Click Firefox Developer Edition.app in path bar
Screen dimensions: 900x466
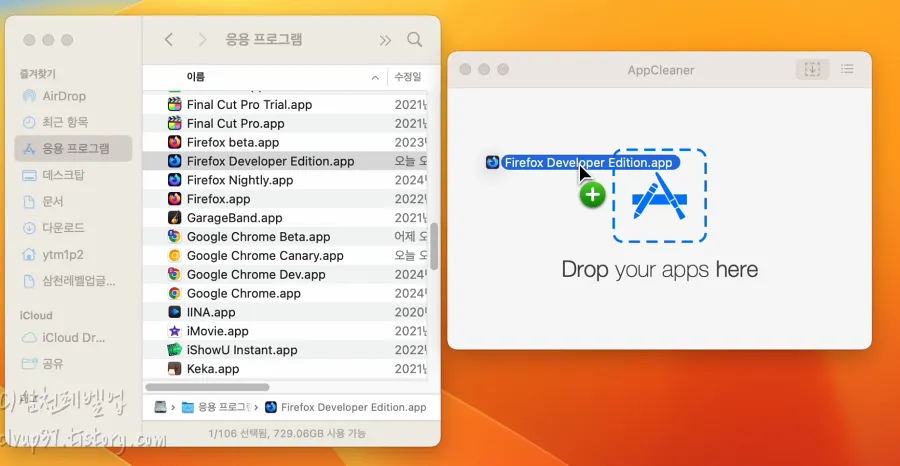point(346,407)
